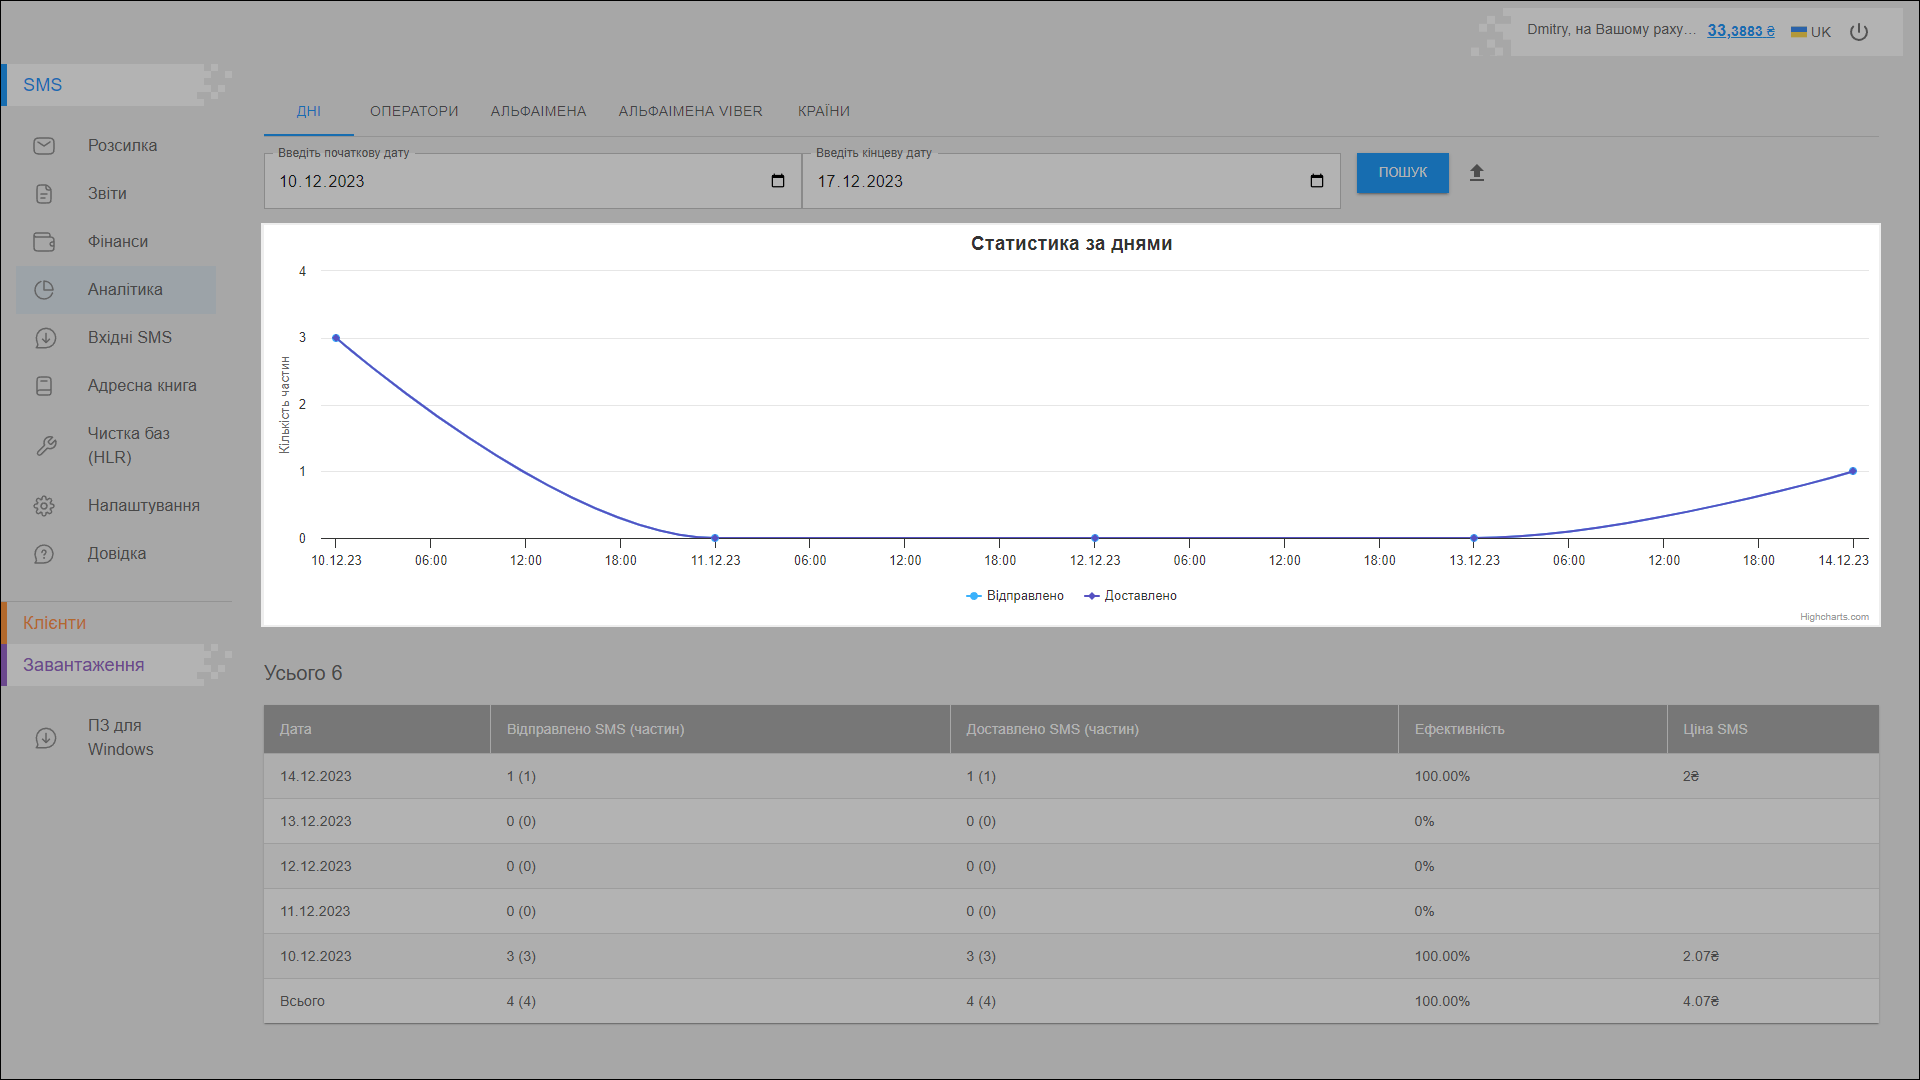
Task: Click the logout power icon
Action: click(x=1858, y=32)
